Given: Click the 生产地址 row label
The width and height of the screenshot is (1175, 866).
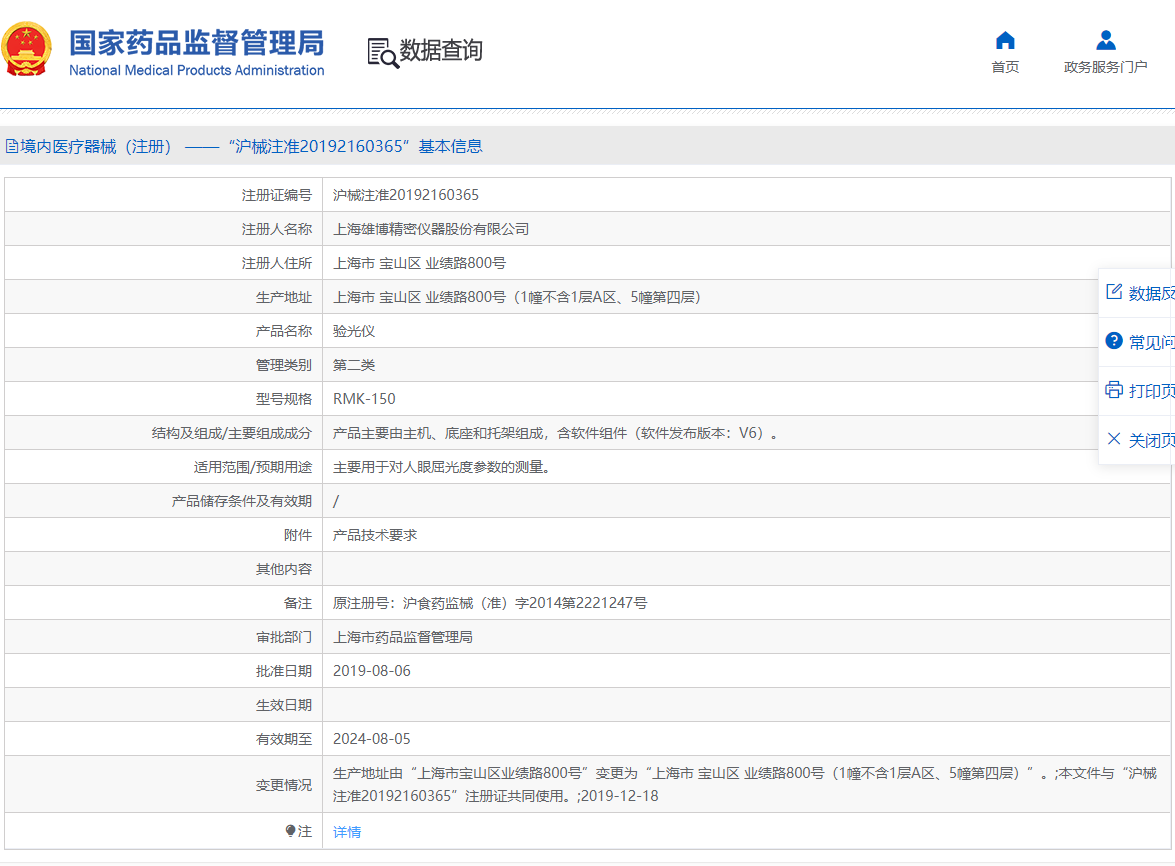Looking at the screenshot, I should 283,297.
